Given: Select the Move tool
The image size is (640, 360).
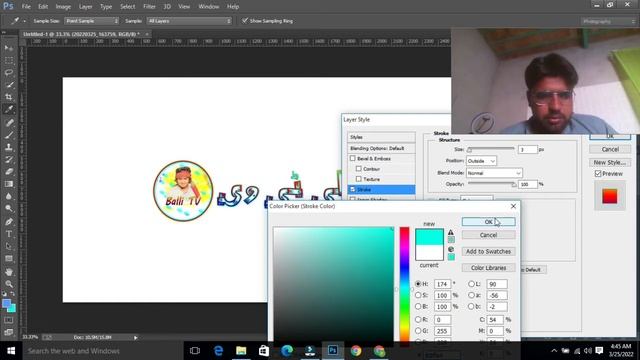Looking at the screenshot, I should [9, 48].
